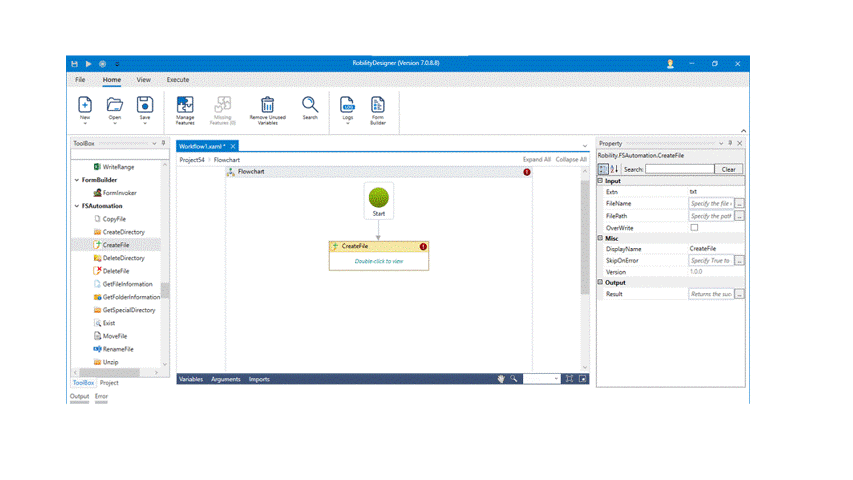Click the Search magnifier in the ribbon
This screenshot has height=480, width=853.
click(310, 105)
